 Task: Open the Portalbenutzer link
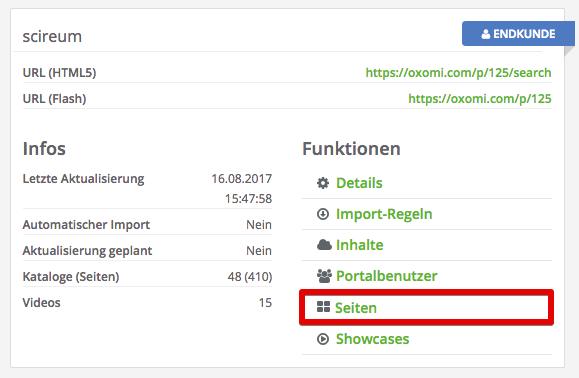[387, 276]
